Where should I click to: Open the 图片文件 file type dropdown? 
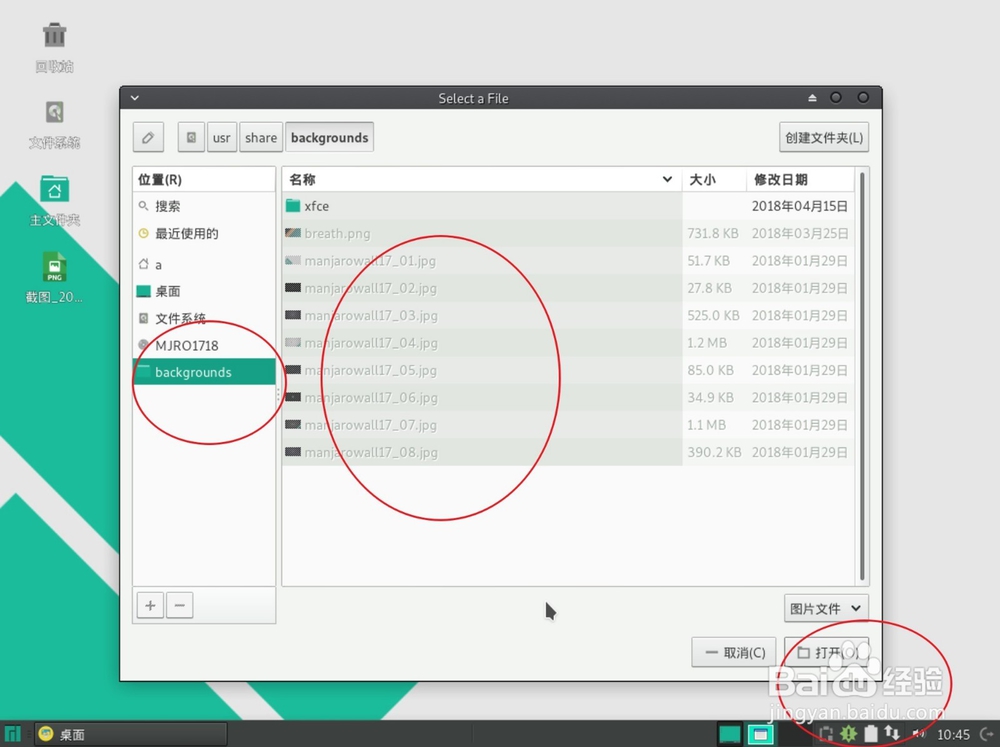(826, 608)
